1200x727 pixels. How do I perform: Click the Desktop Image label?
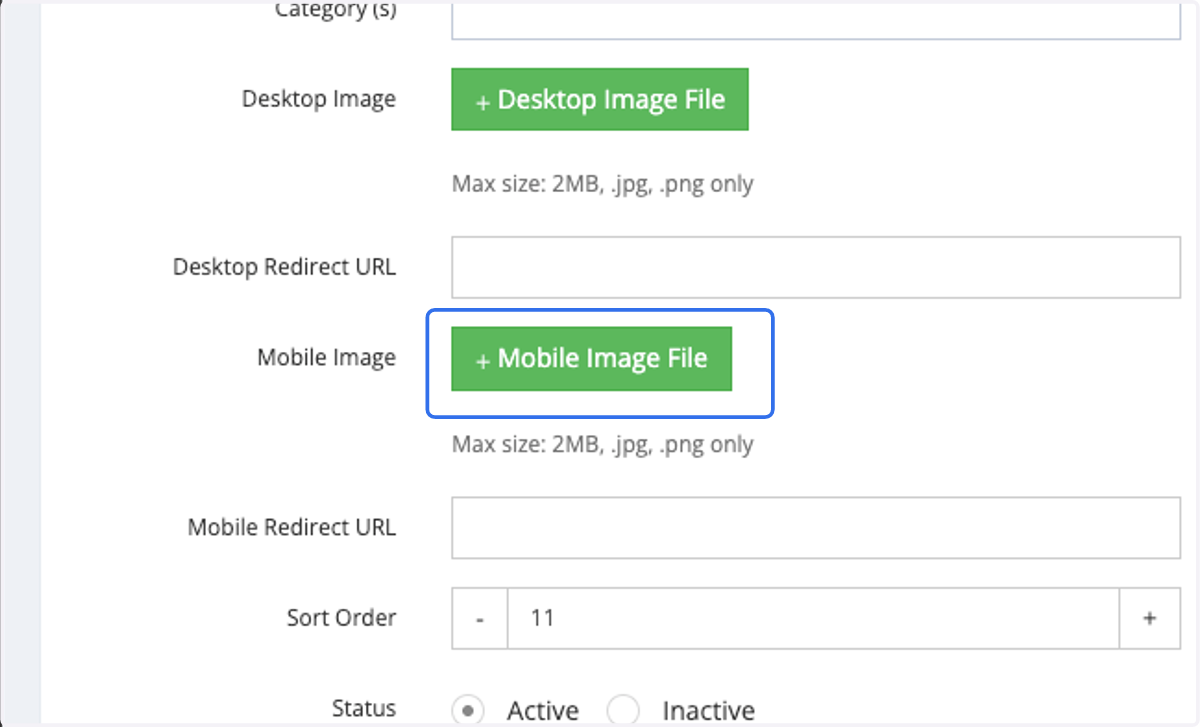[319, 99]
